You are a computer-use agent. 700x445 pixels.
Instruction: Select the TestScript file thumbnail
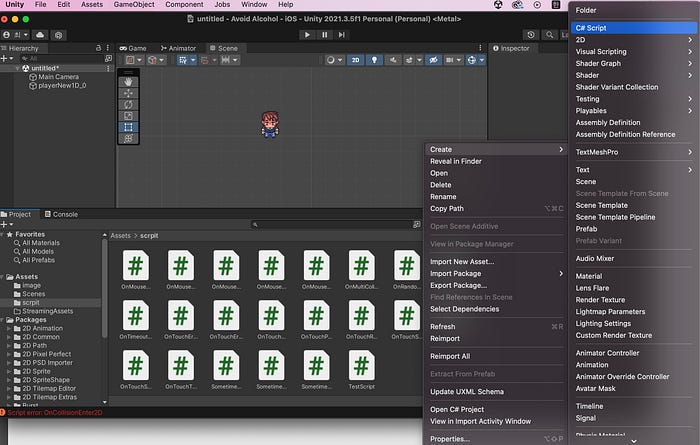[x=362, y=370]
